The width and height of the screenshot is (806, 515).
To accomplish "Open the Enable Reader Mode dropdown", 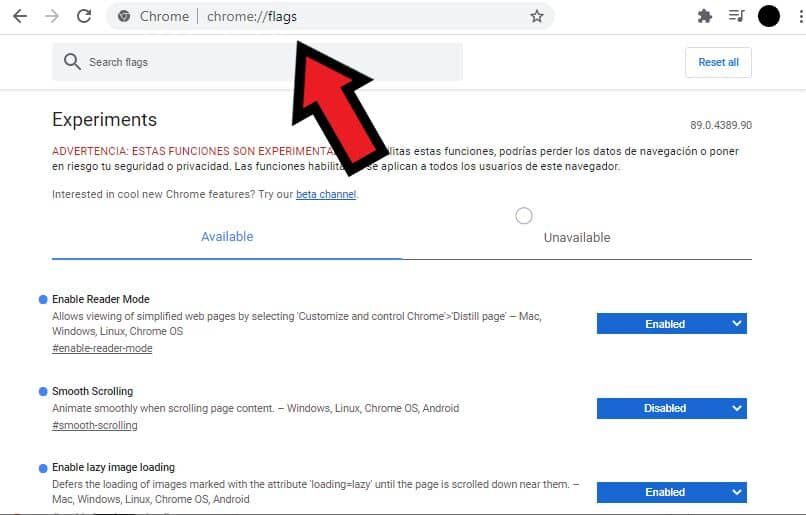I will click(x=671, y=324).
